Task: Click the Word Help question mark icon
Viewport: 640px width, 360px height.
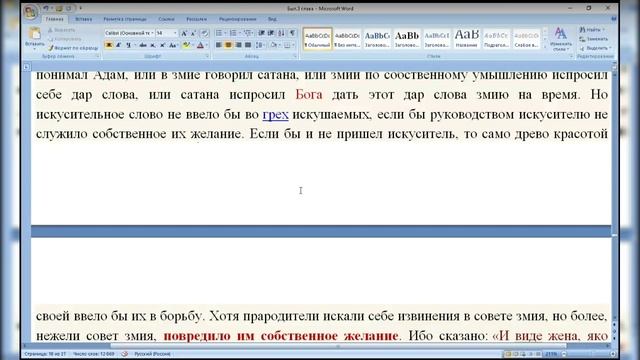Action: coord(614,19)
